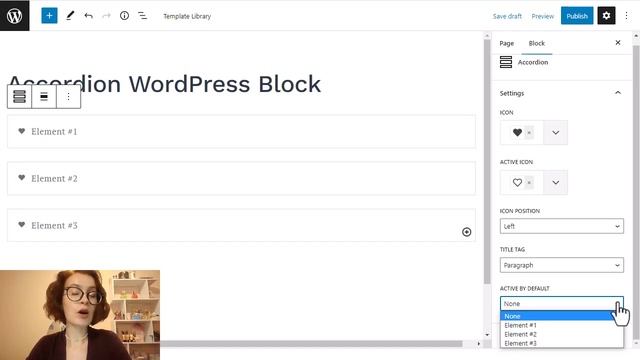Screen dimensions: 640x360
Task: Close the settings sidebar
Action: tap(618, 42)
